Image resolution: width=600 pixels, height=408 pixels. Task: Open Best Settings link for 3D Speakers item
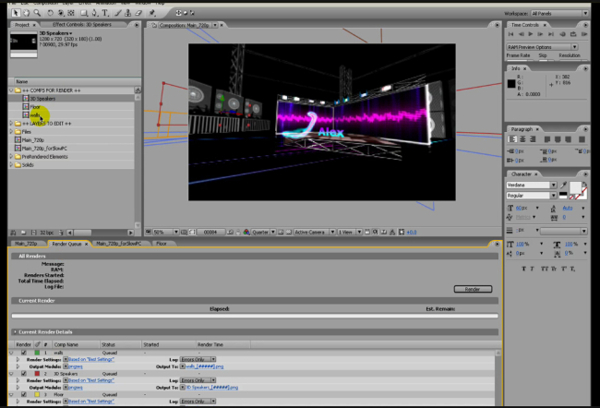pyautogui.click(x=91, y=380)
